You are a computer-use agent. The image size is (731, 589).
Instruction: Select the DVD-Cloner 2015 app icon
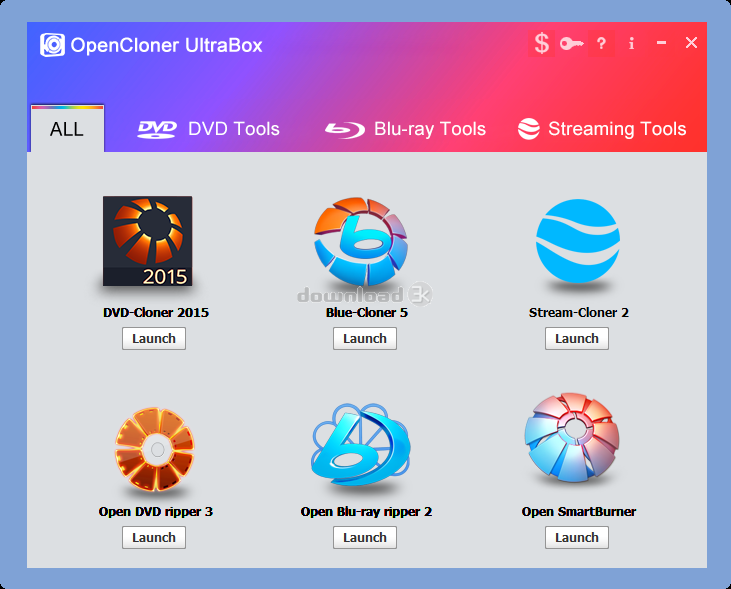[x=147, y=241]
